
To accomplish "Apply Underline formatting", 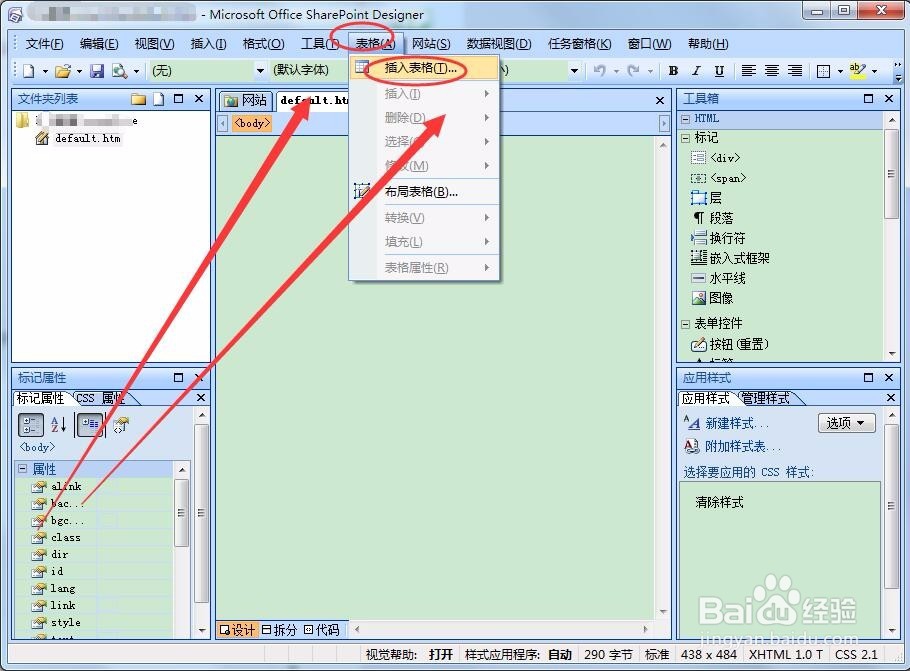I will [719, 71].
